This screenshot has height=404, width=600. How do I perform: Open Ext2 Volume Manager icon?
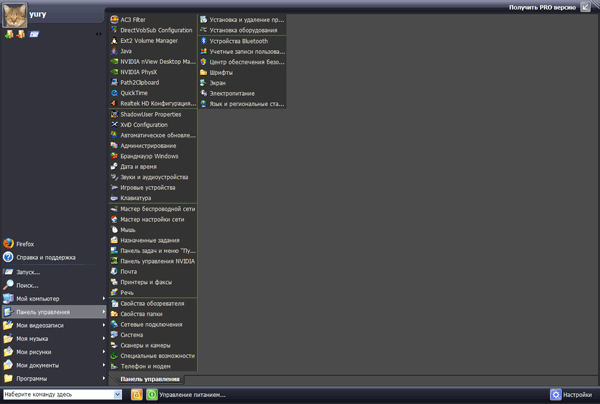click(114, 40)
